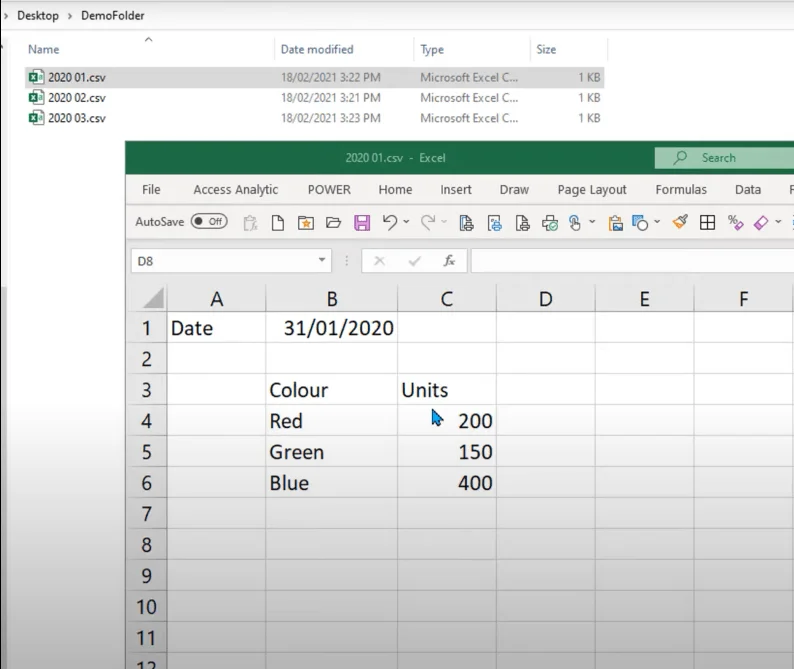
Task: Open the Draw ribbon tab
Action: pos(514,189)
